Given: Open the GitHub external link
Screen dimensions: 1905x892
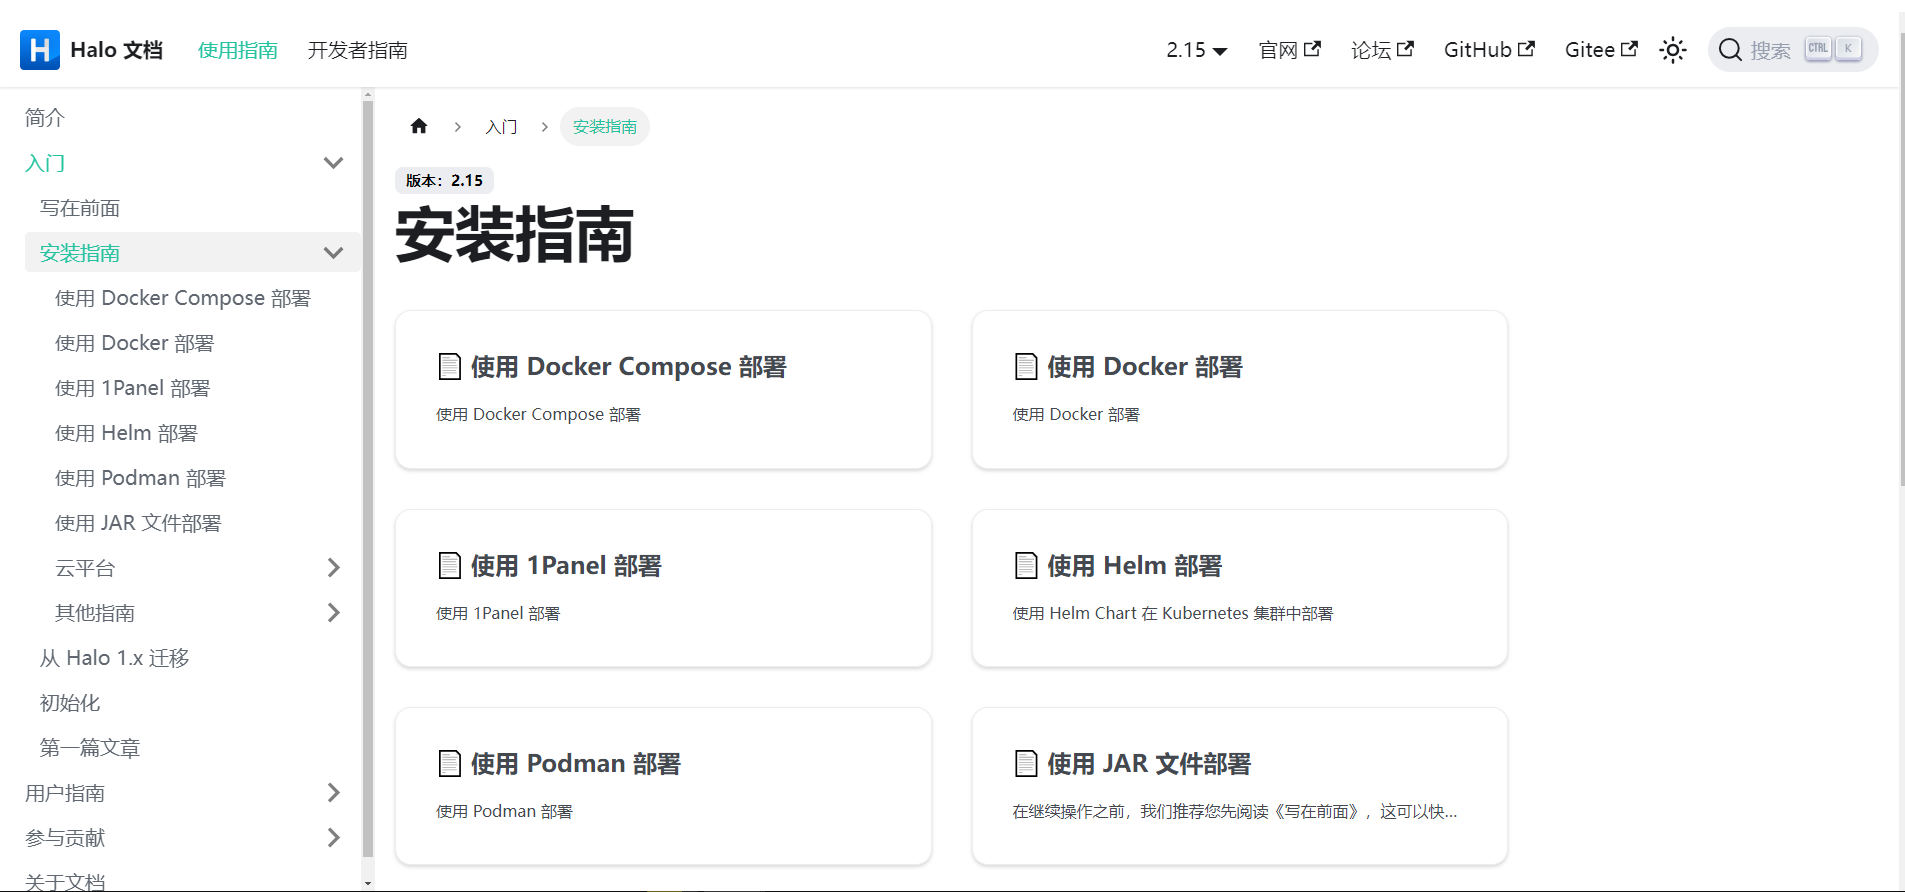Looking at the screenshot, I should (1488, 50).
